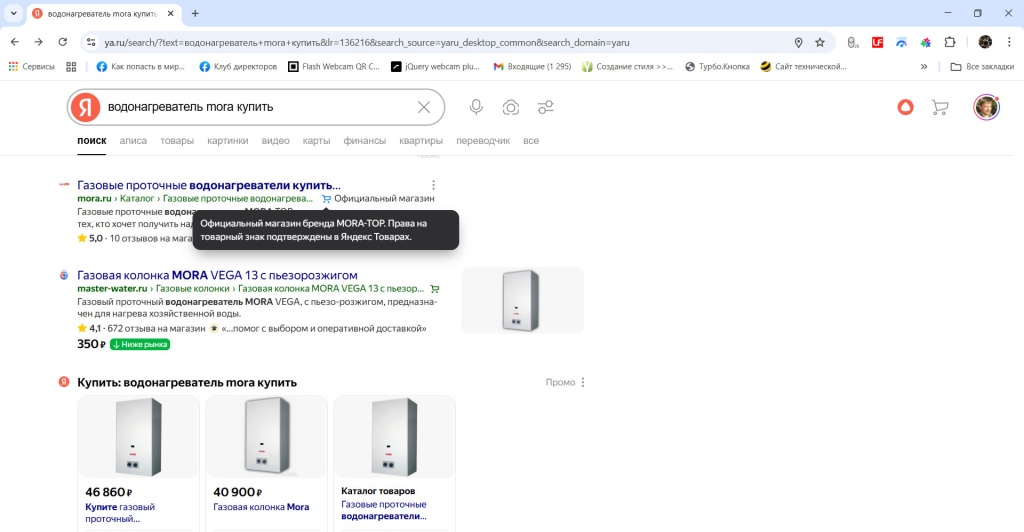Image resolution: width=1024 pixels, height=532 pixels.
Task: Click the voice search microphone icon
Action: pos(476,107)
